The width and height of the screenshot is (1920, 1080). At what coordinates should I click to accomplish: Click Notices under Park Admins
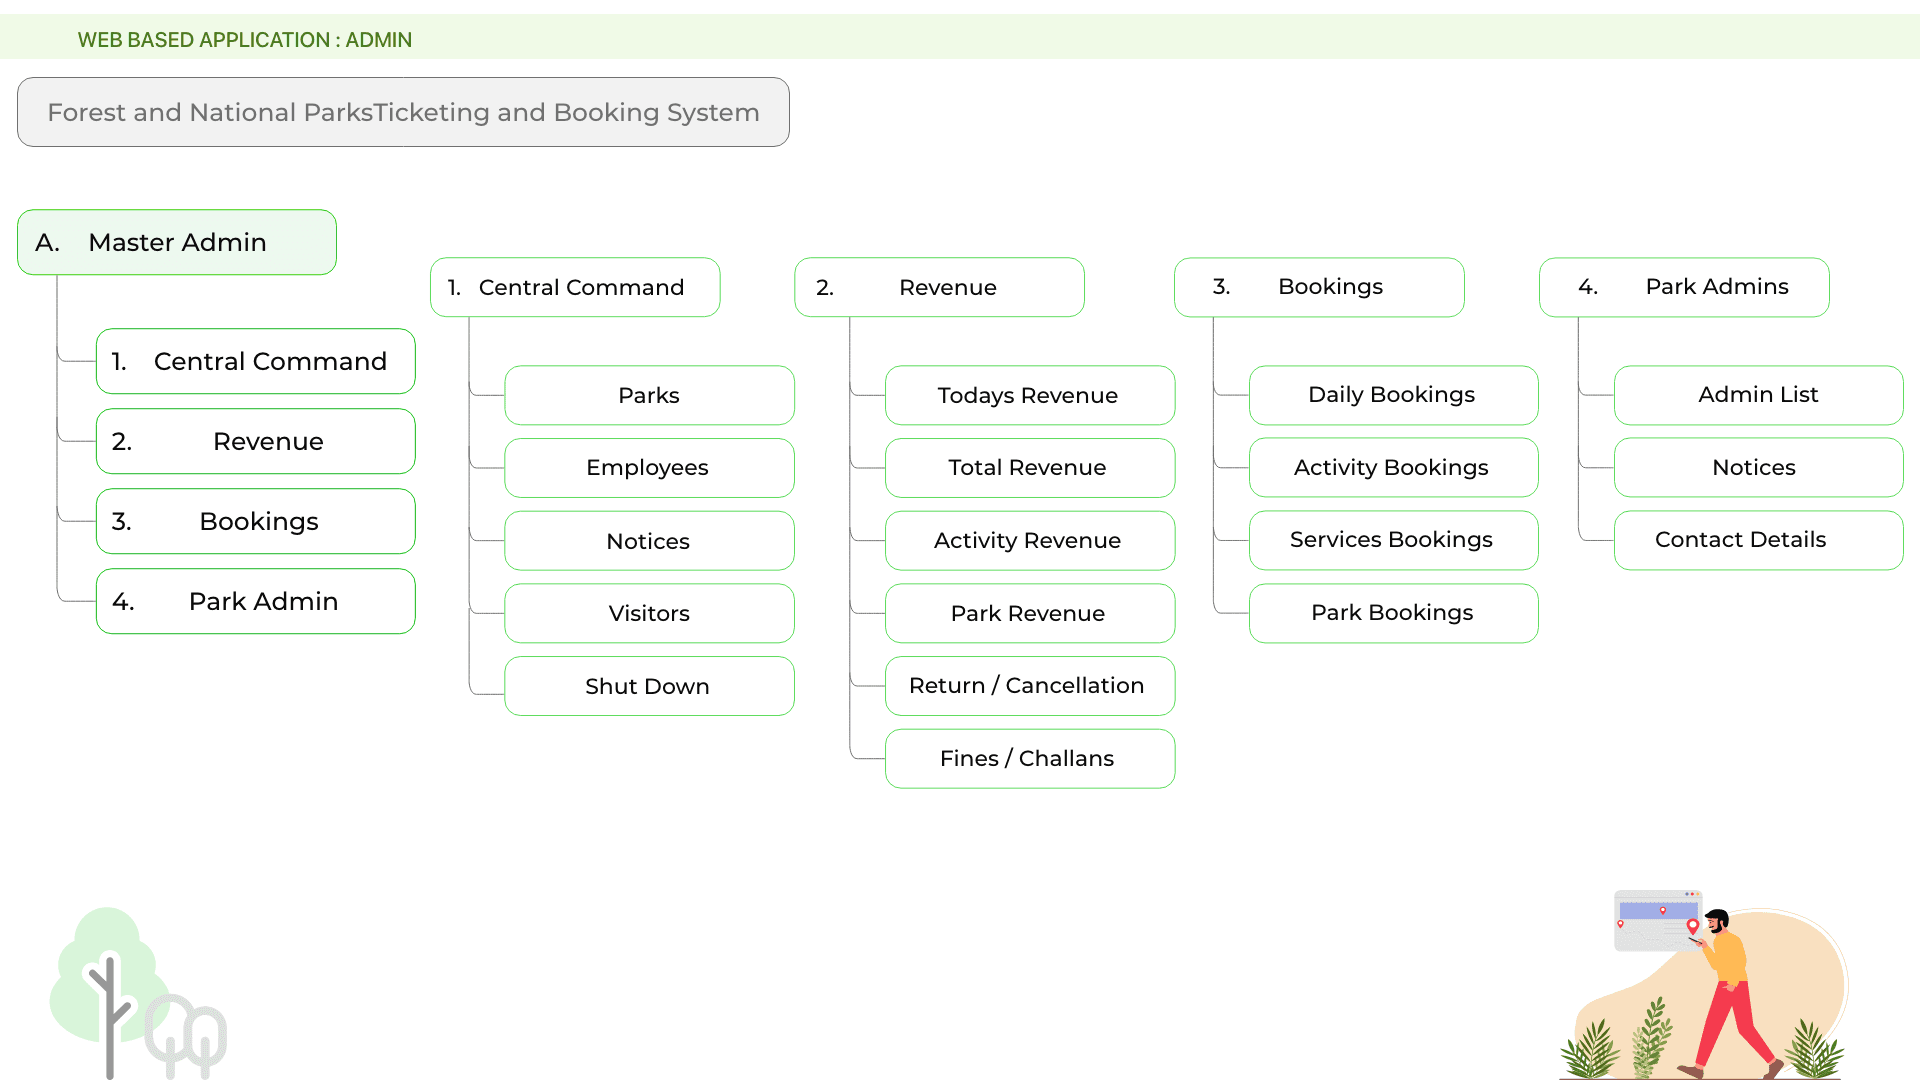coord(1758,468)
